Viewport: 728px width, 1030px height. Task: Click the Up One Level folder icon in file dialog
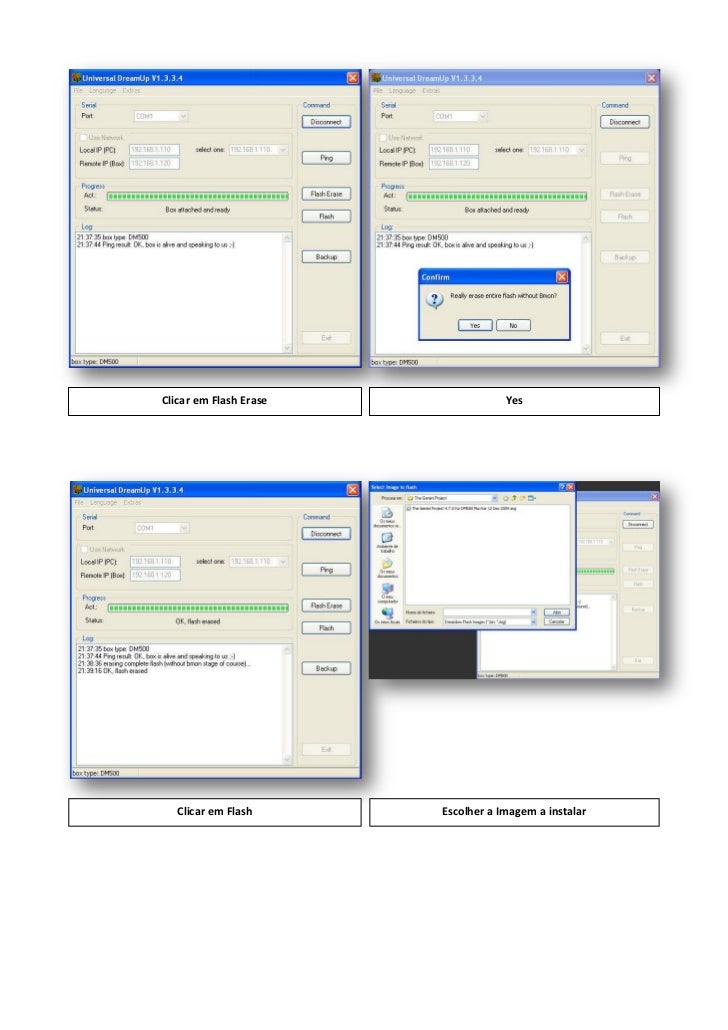point(514,498)
